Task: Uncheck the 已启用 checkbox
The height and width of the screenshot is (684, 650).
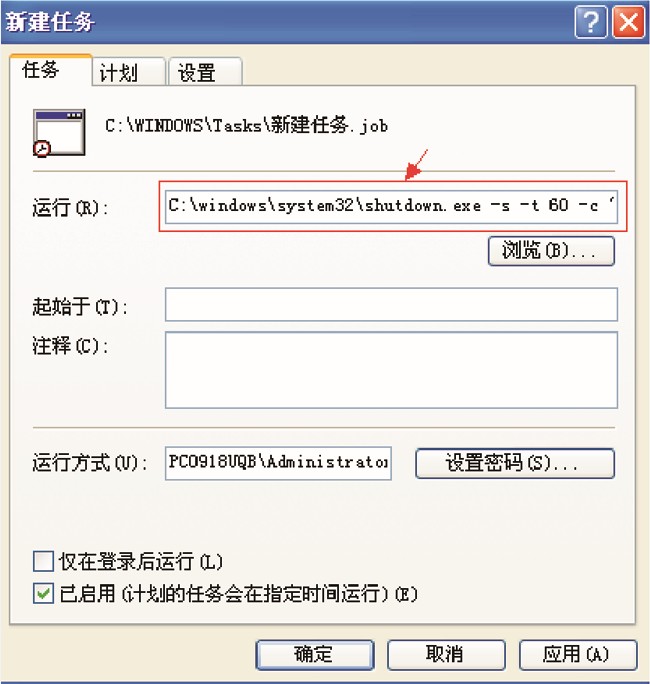Action: [x=44, y=593]
